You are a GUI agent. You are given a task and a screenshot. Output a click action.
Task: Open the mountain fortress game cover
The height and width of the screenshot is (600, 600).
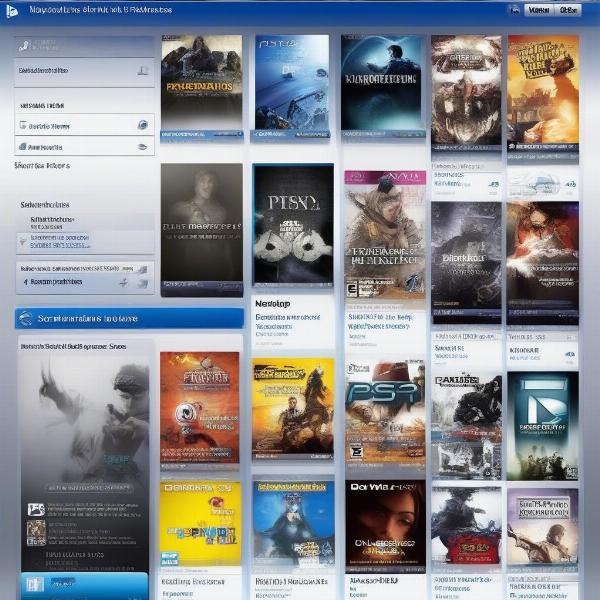pyautogui.click(x=202, y=82)
